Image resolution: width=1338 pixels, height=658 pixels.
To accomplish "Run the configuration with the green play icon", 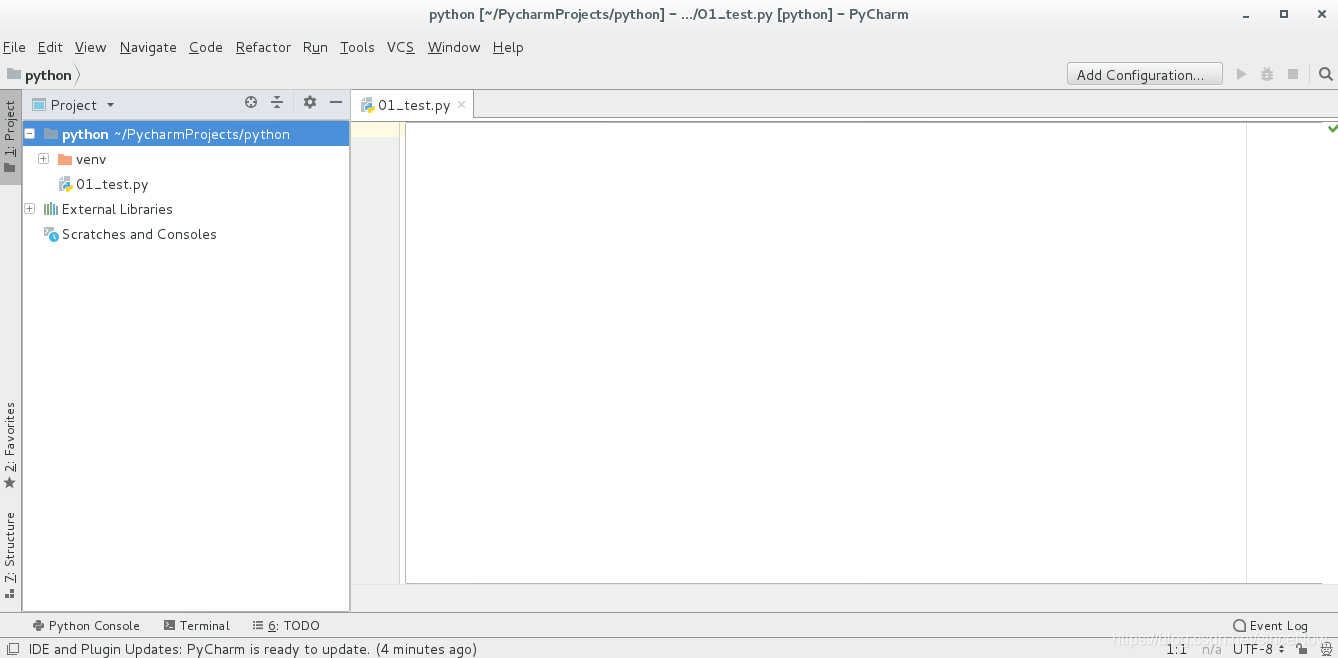I will [1241, 74].
